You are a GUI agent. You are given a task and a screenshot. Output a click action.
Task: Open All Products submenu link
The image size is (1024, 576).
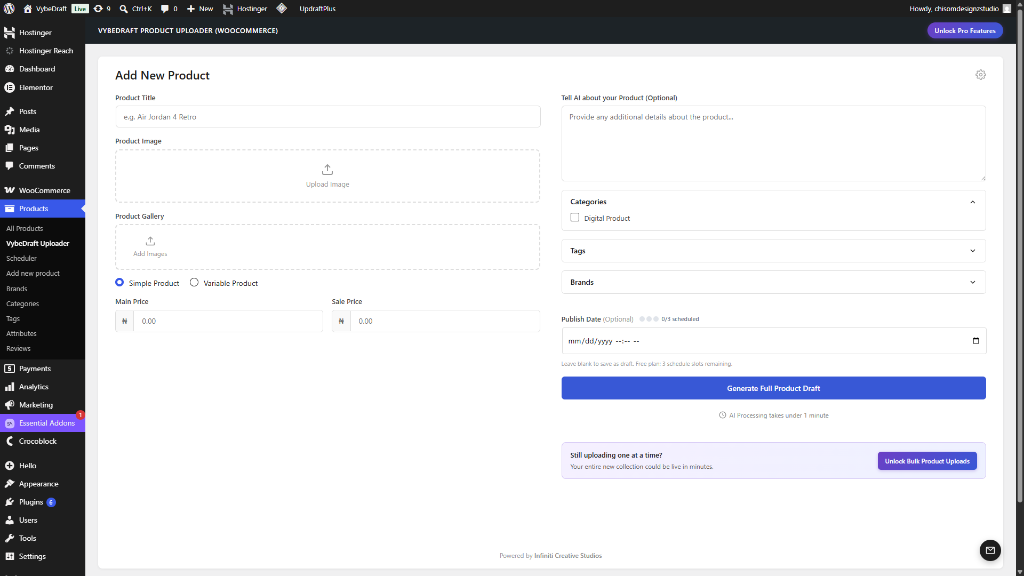pyautogui.click(x=25, y=229)
